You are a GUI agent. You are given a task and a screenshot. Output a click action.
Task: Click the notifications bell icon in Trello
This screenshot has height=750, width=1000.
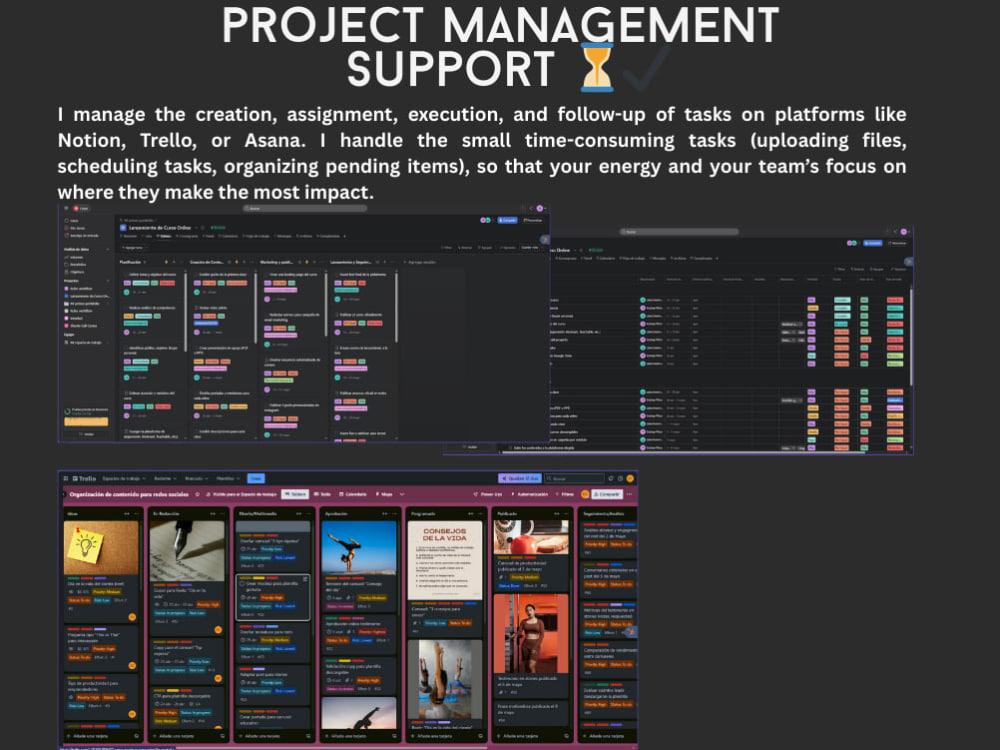pyautogui.click(x=611, y=478)
